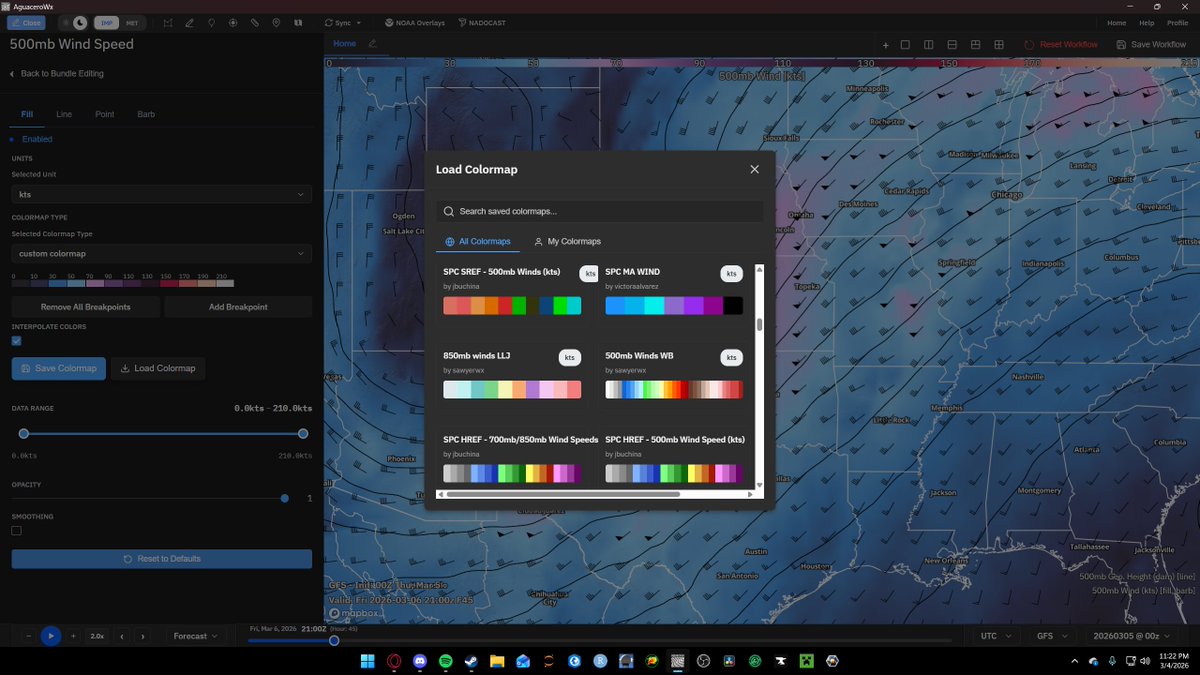Choose single-pane layout icon

click(905, 45)
